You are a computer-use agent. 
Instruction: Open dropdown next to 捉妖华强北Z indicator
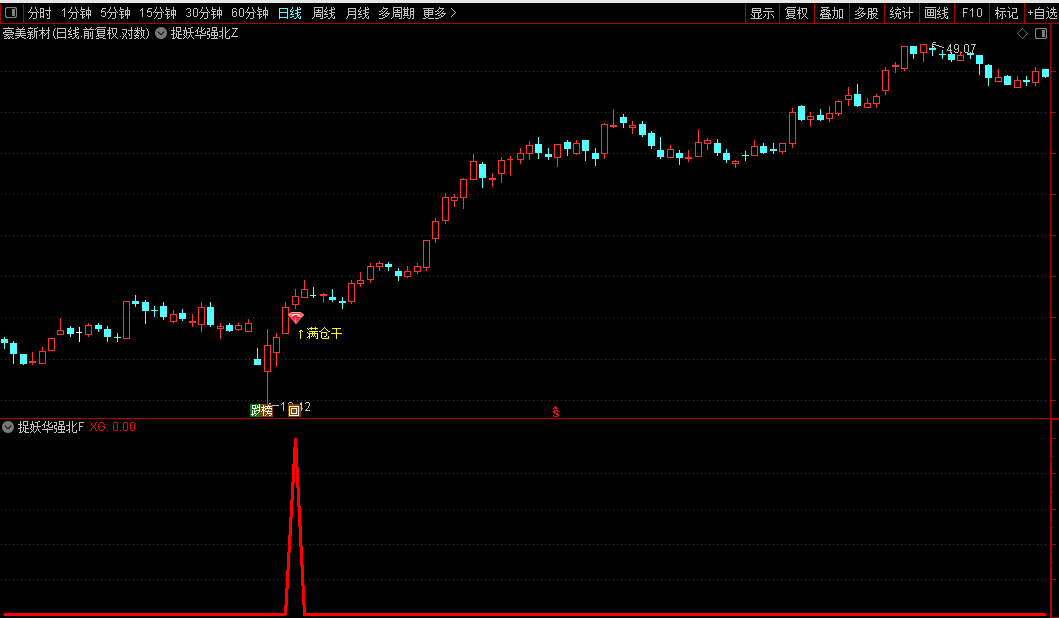coord(161,33)
